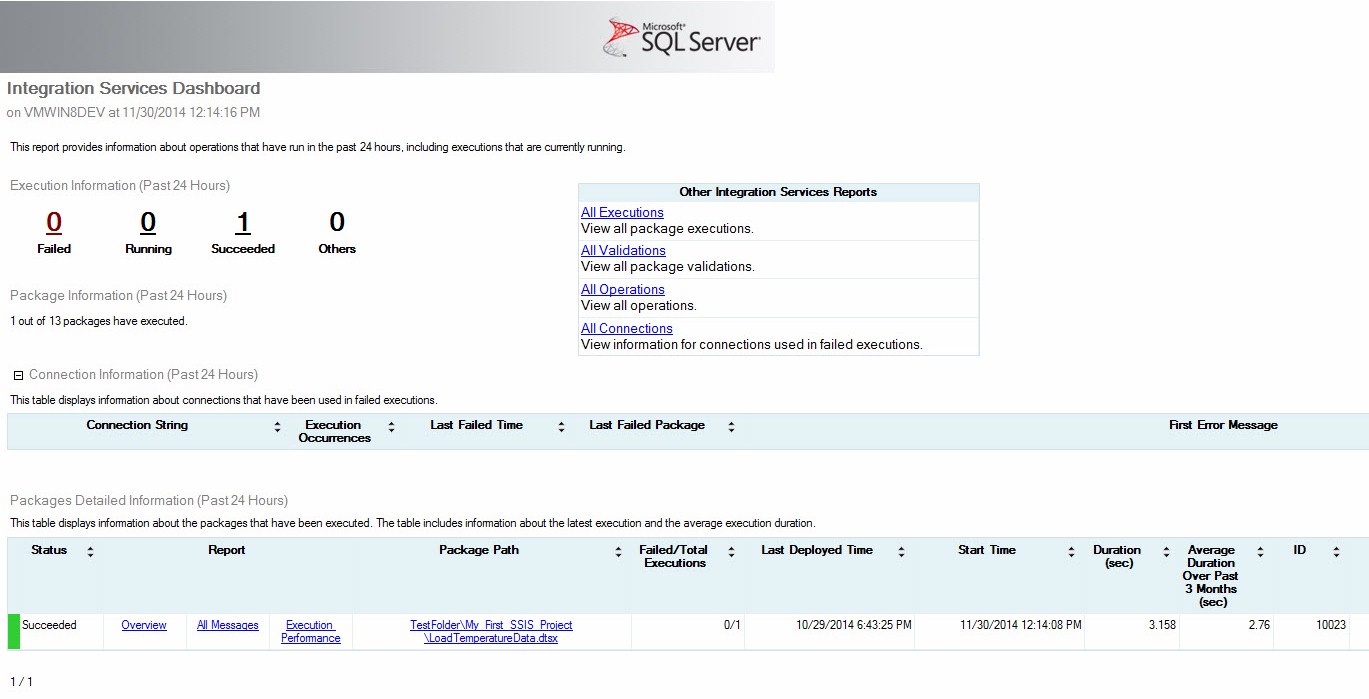
Task: Sort by Last Failed Time arrows
Action: [x=562, y=427]
